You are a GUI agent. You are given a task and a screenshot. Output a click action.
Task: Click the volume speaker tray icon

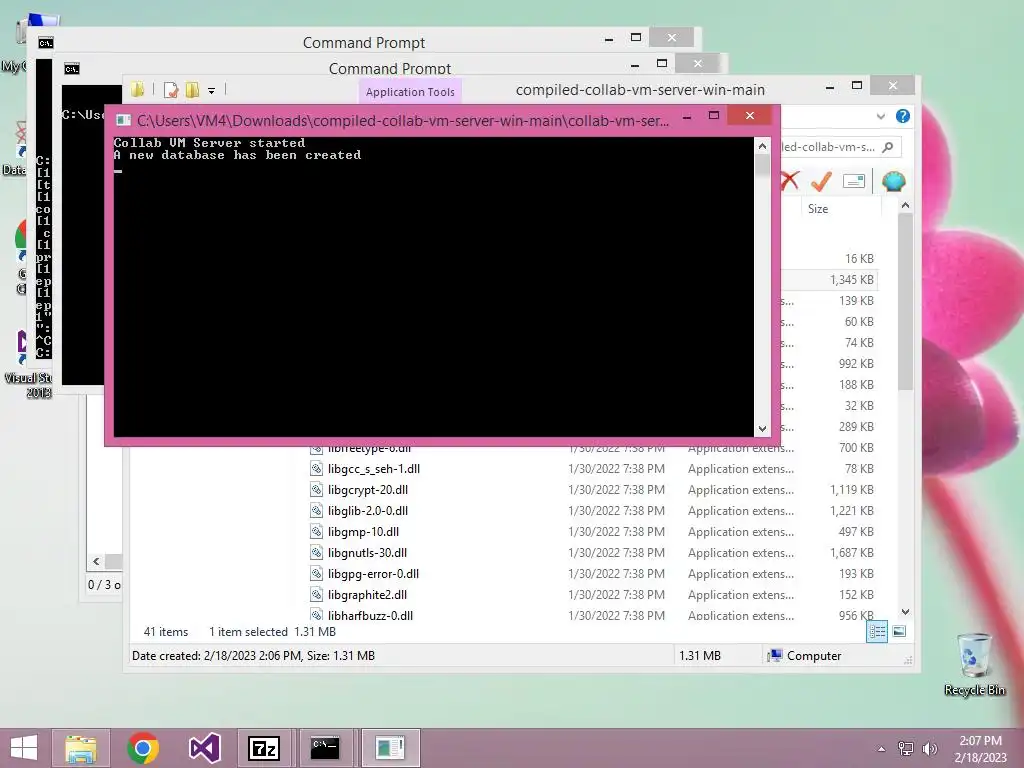(x=930, y=748)
